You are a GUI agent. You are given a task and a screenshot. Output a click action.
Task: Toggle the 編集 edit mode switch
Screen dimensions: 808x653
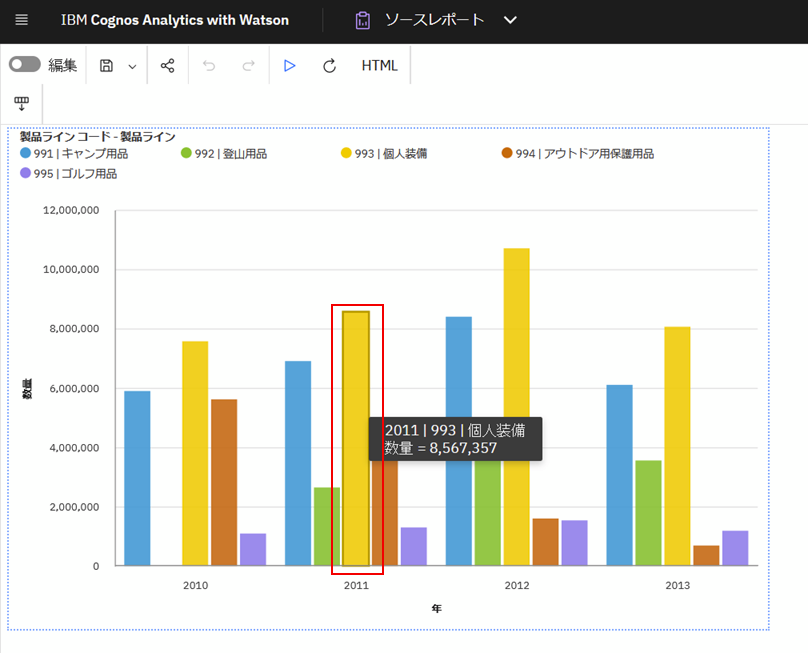[25, 64]
